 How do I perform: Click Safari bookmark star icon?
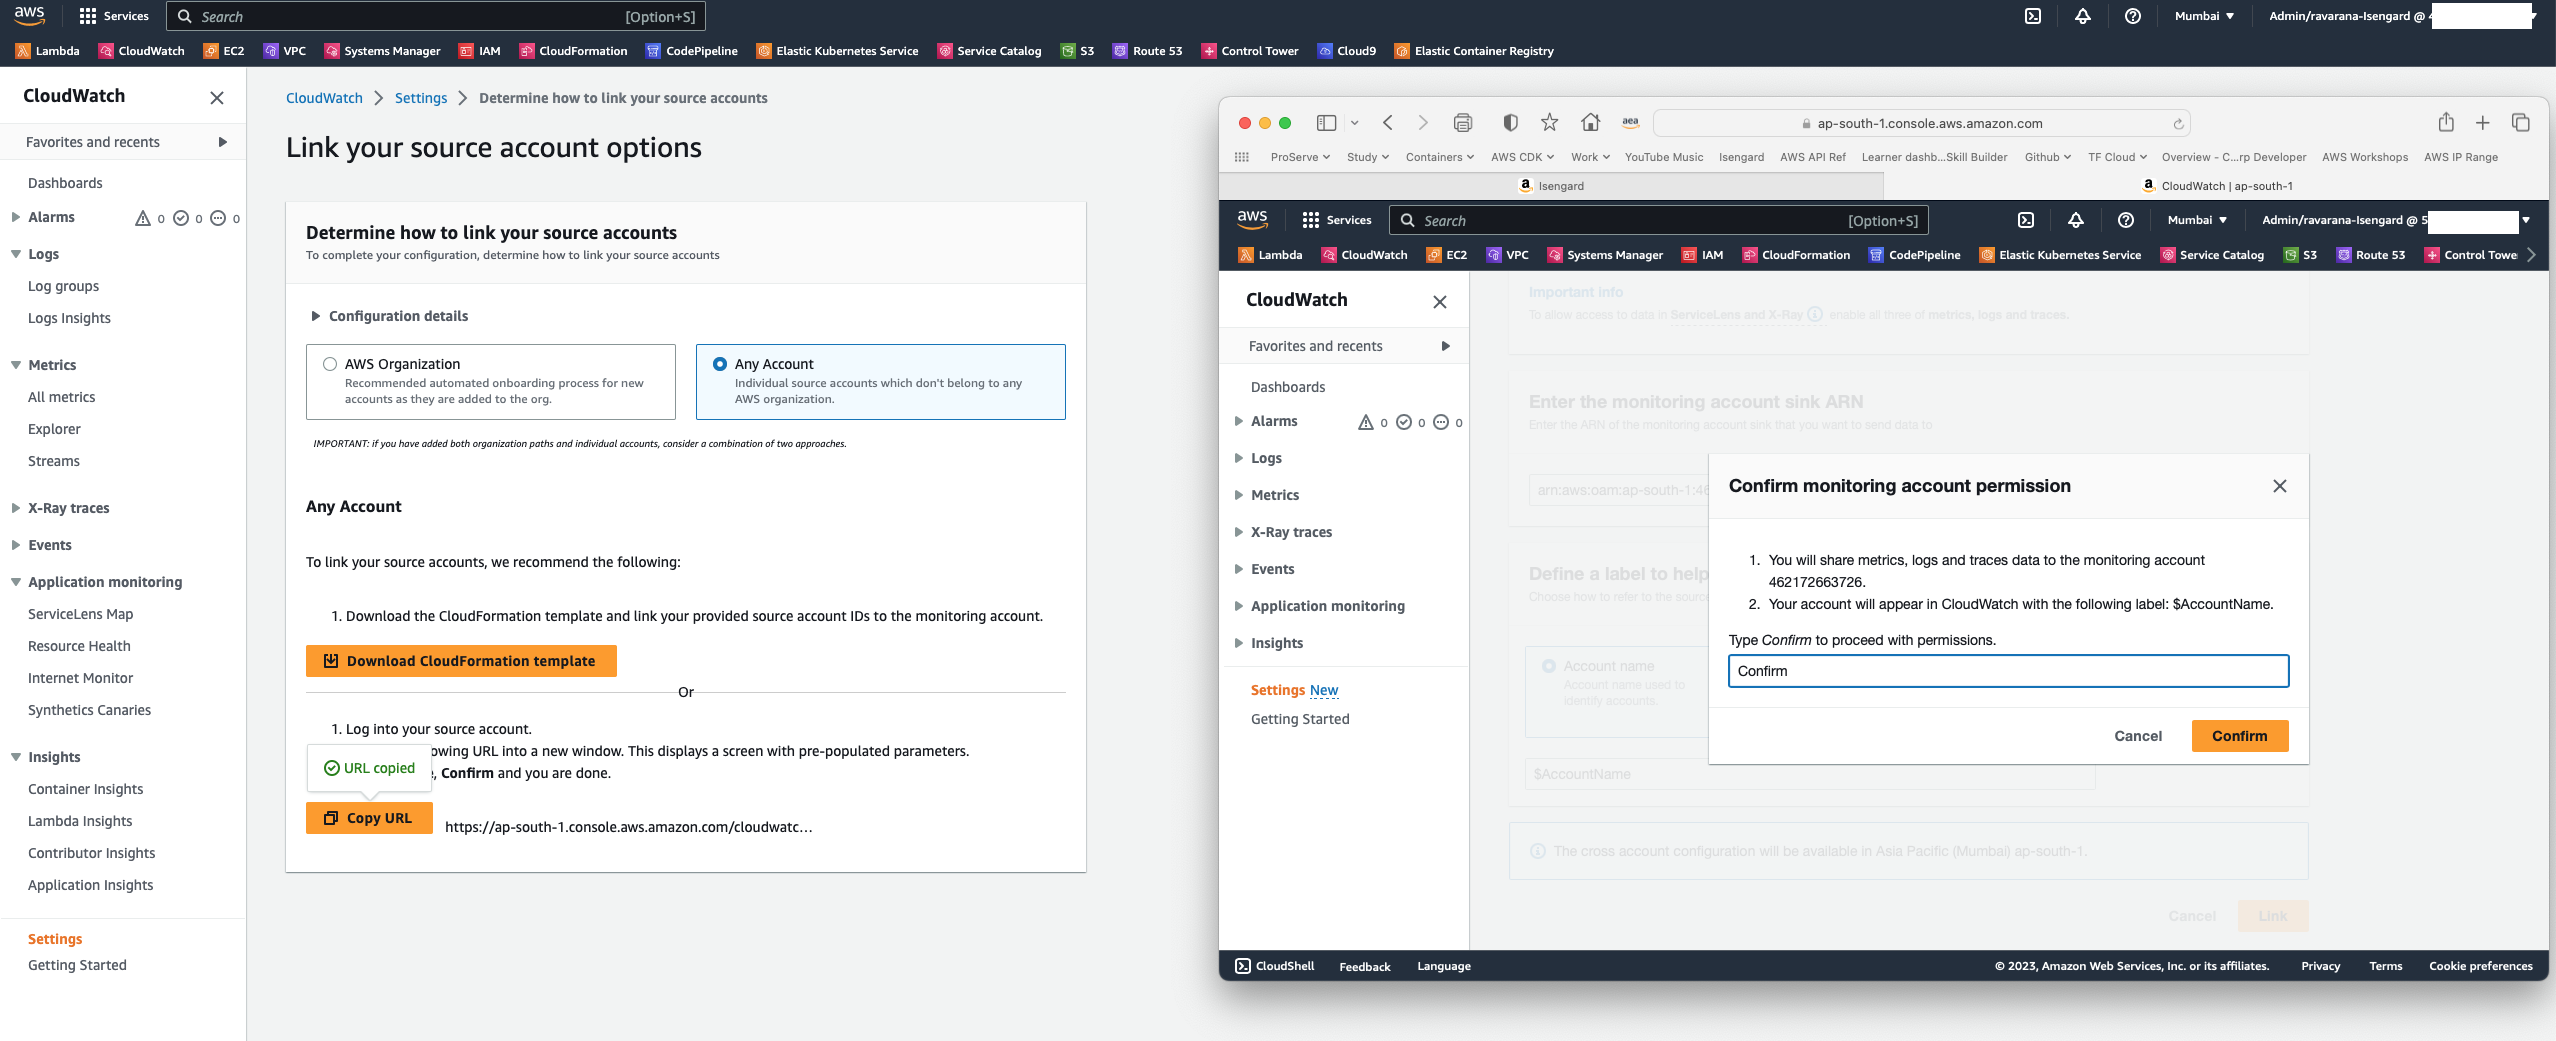click(x=1550, y=123)
